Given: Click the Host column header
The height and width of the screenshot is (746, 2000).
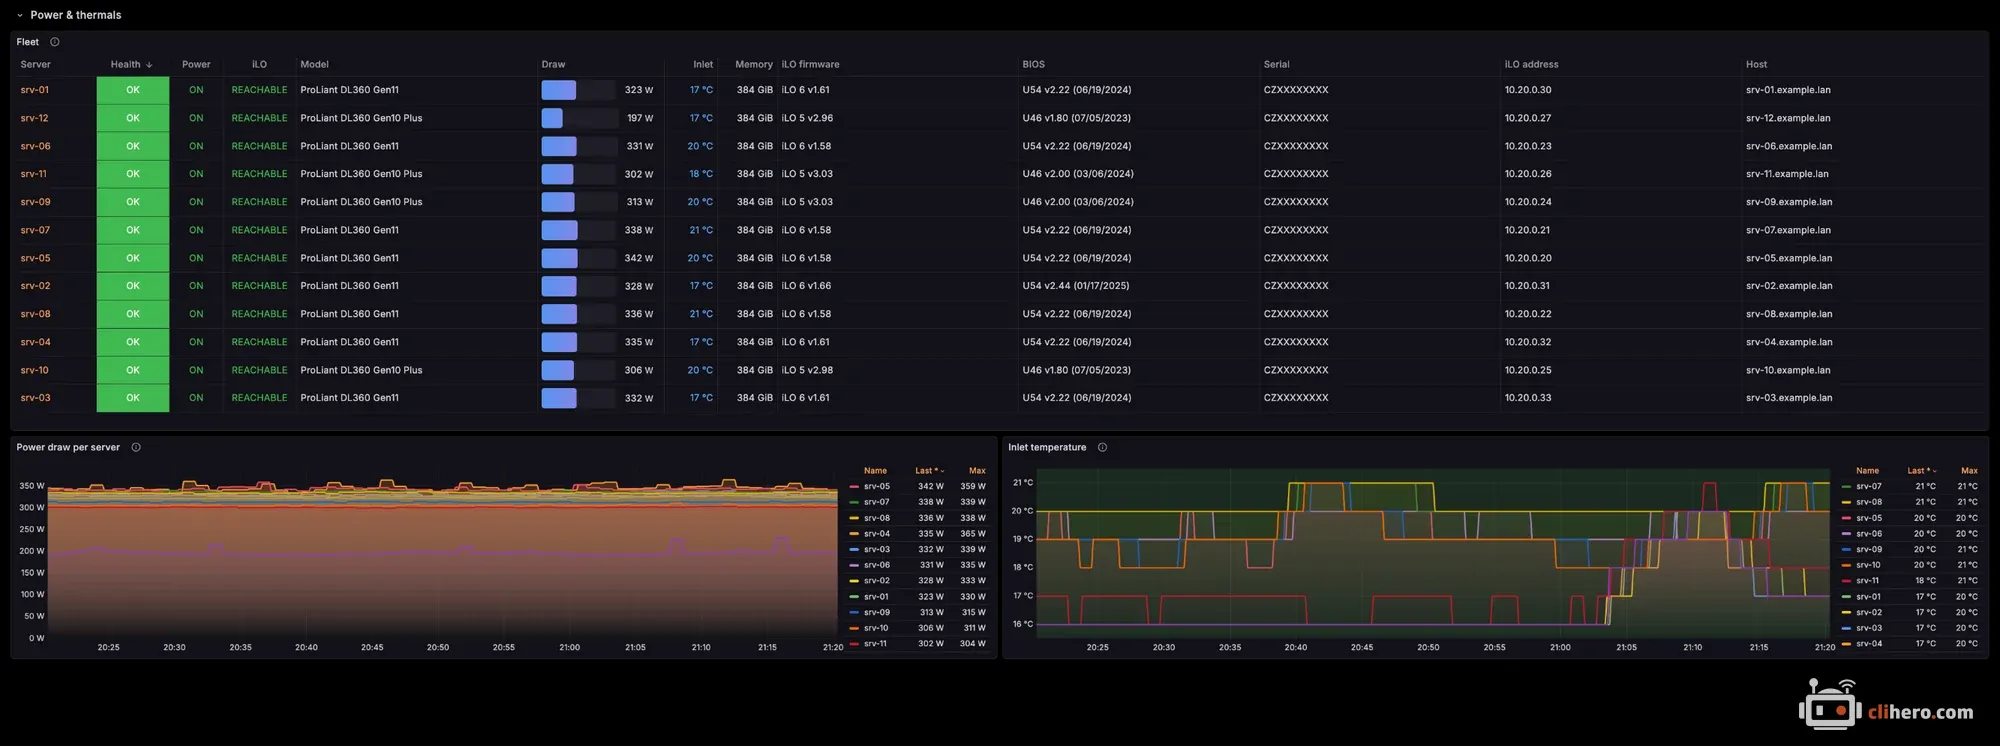Looking at the screenshot, I should click(x=1756, y=64).
